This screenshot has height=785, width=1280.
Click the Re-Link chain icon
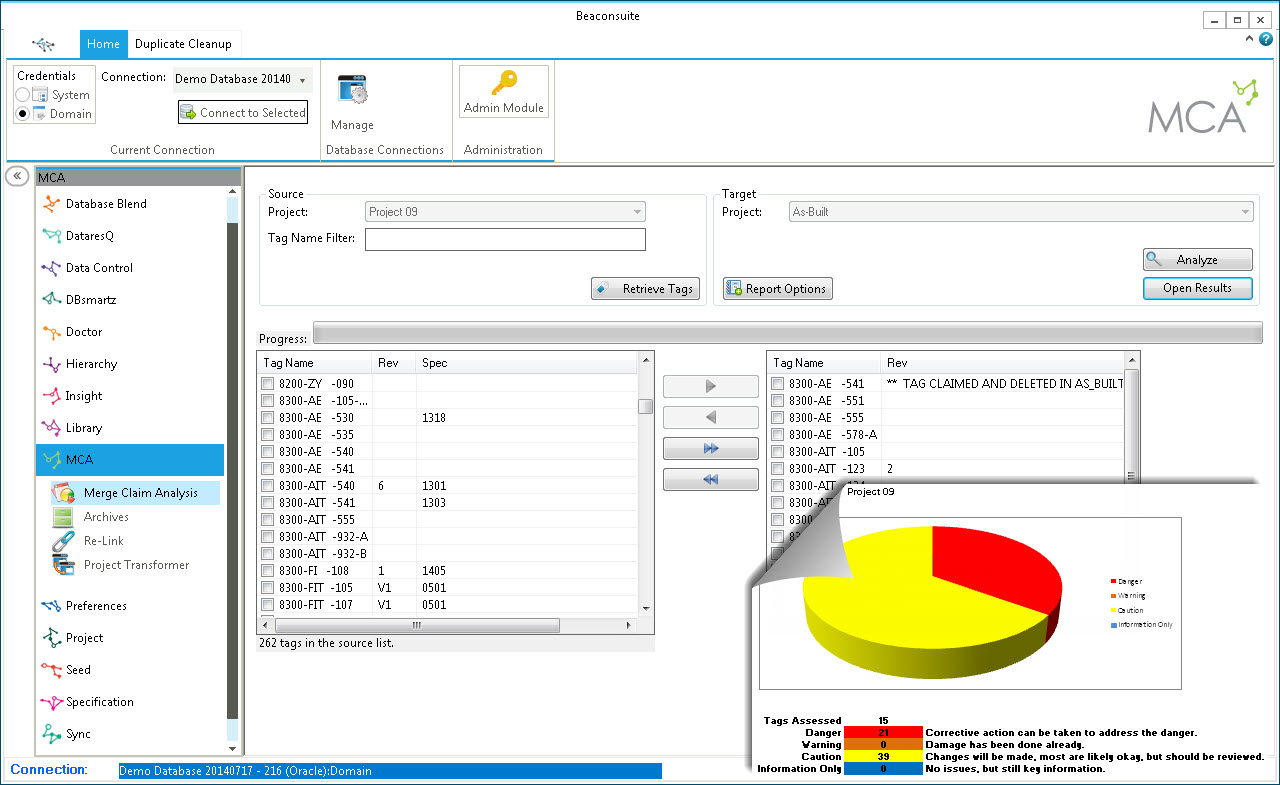coord(63,541)
